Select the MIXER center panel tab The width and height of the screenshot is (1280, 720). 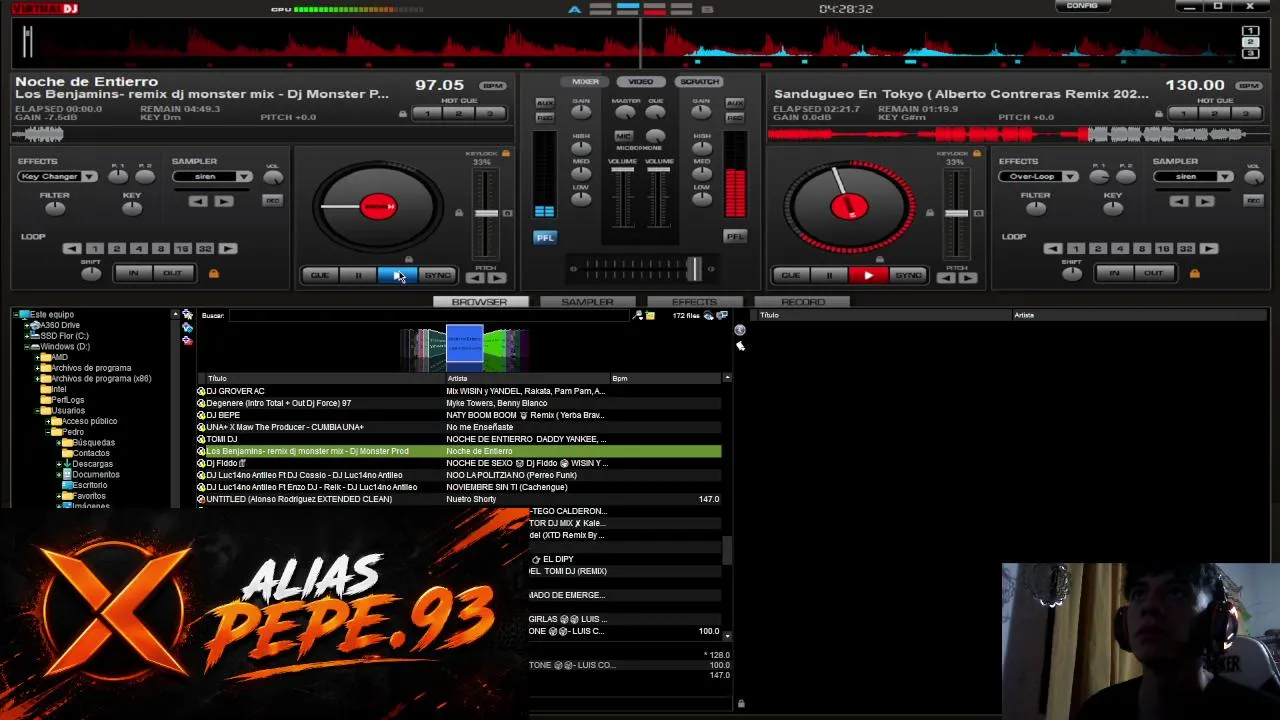coord(586,82)
